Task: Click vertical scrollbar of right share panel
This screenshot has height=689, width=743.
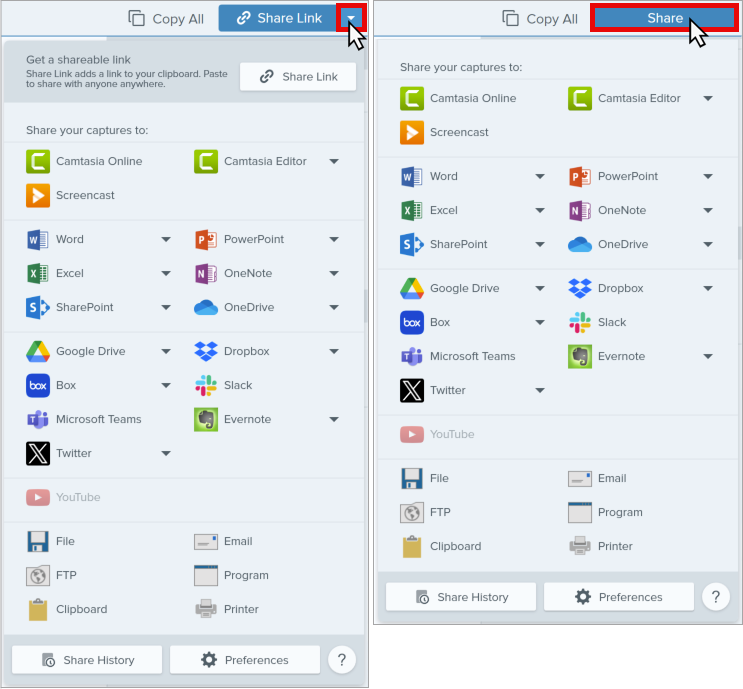Action: point(740,243)
